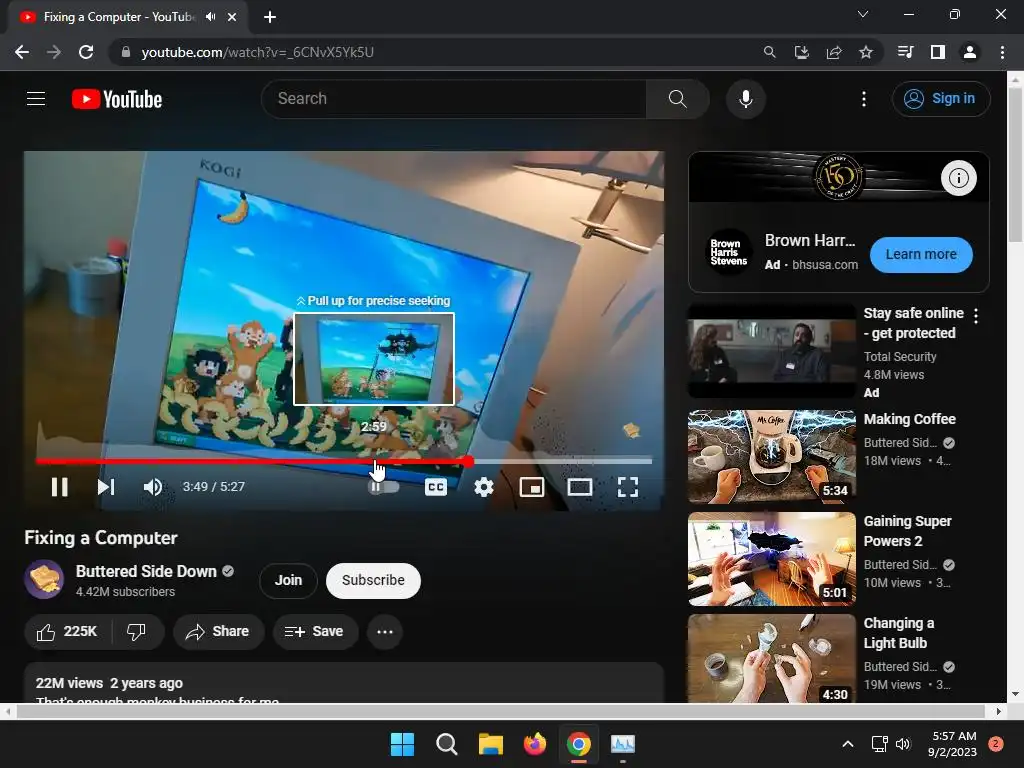Install app icon in address bar

(801, 52)
